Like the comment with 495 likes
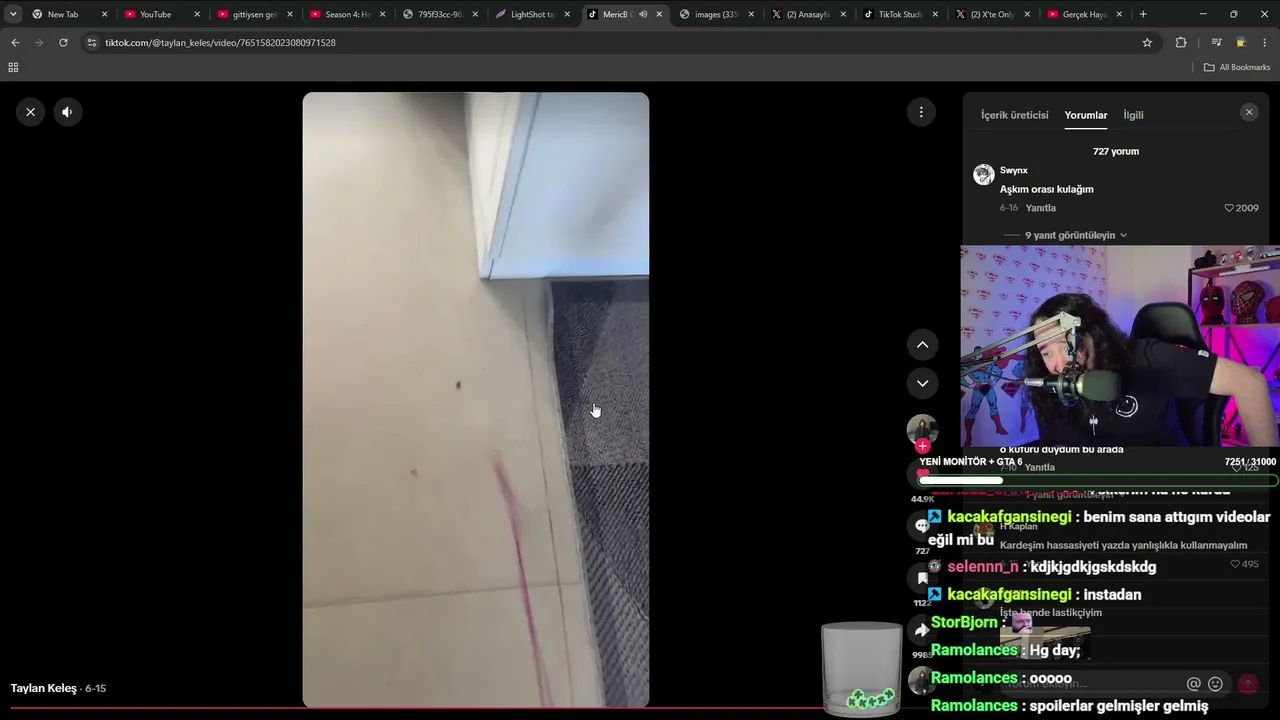Screen dimensions: 1280x720 coord(1243,564)
